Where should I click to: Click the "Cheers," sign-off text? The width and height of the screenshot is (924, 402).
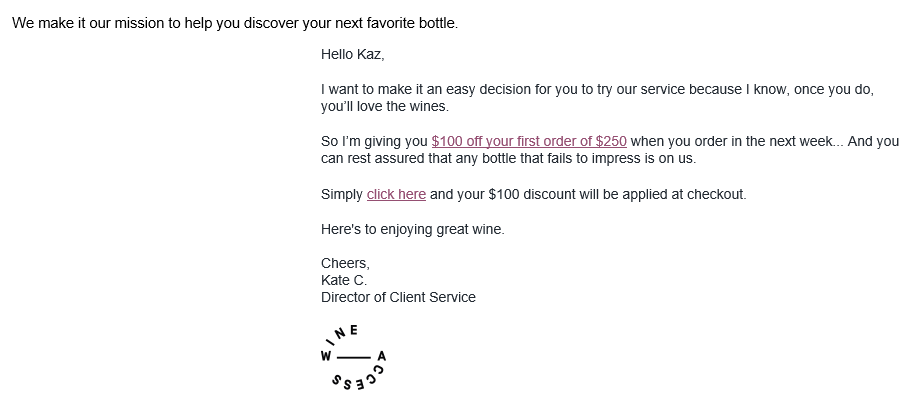coord(345,263)
